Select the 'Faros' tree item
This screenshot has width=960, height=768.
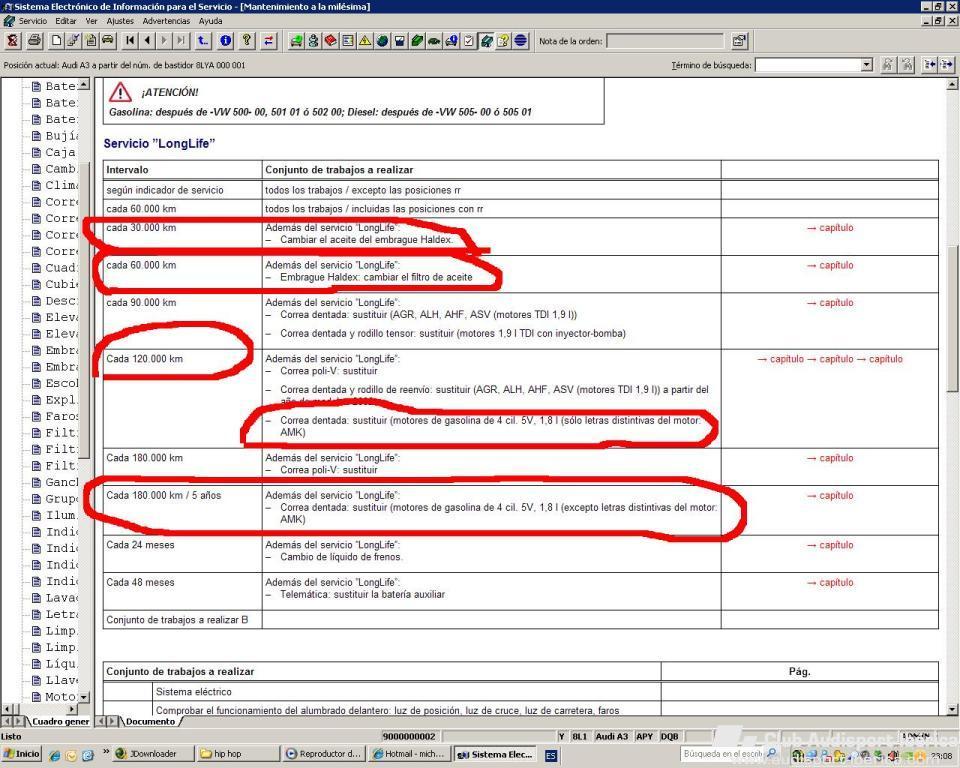coord(55,416)
